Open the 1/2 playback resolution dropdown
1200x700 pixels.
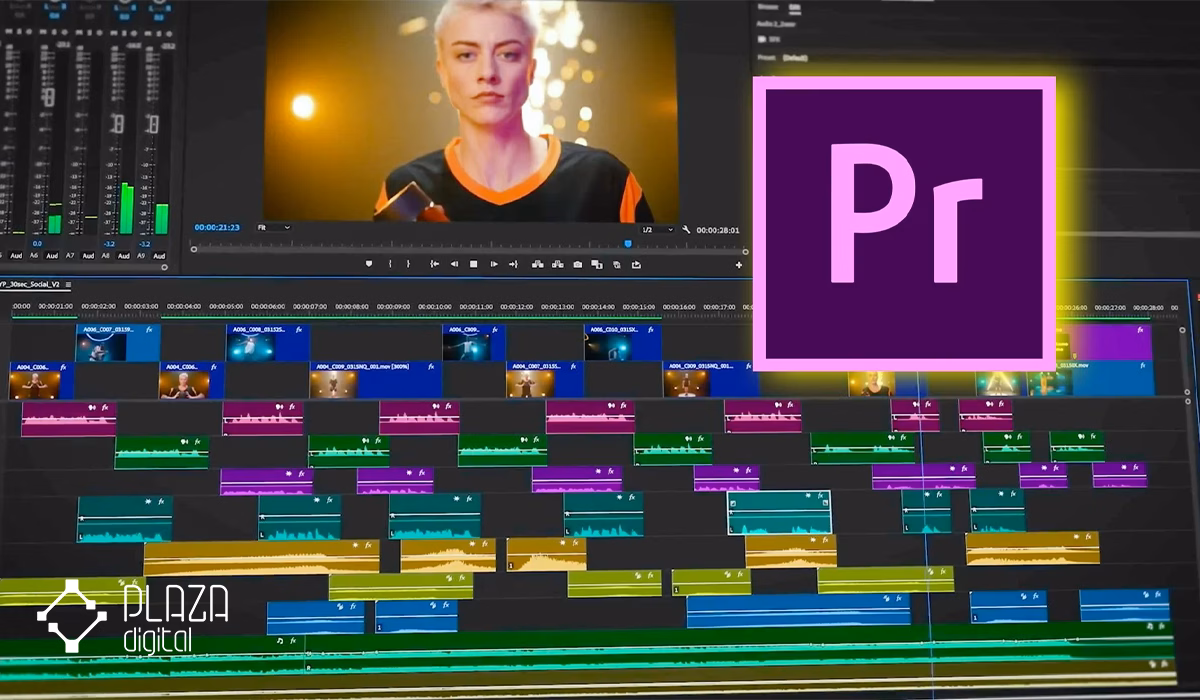point(657,229)
